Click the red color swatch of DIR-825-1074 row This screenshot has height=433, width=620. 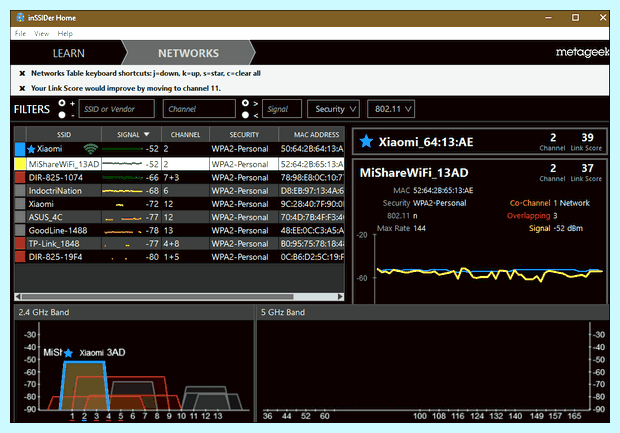pyautogui.click(x=20, y=177)
